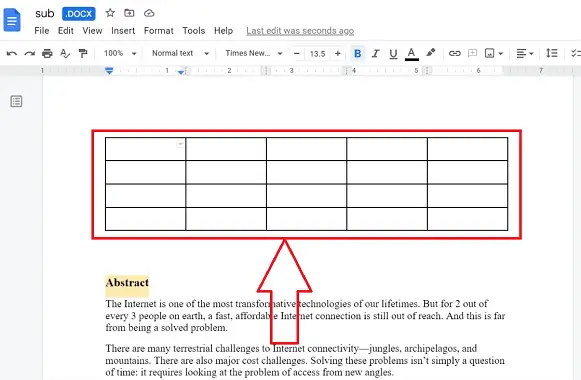Open the 'Last edit was seconds ago' link

tap(300, 31)
